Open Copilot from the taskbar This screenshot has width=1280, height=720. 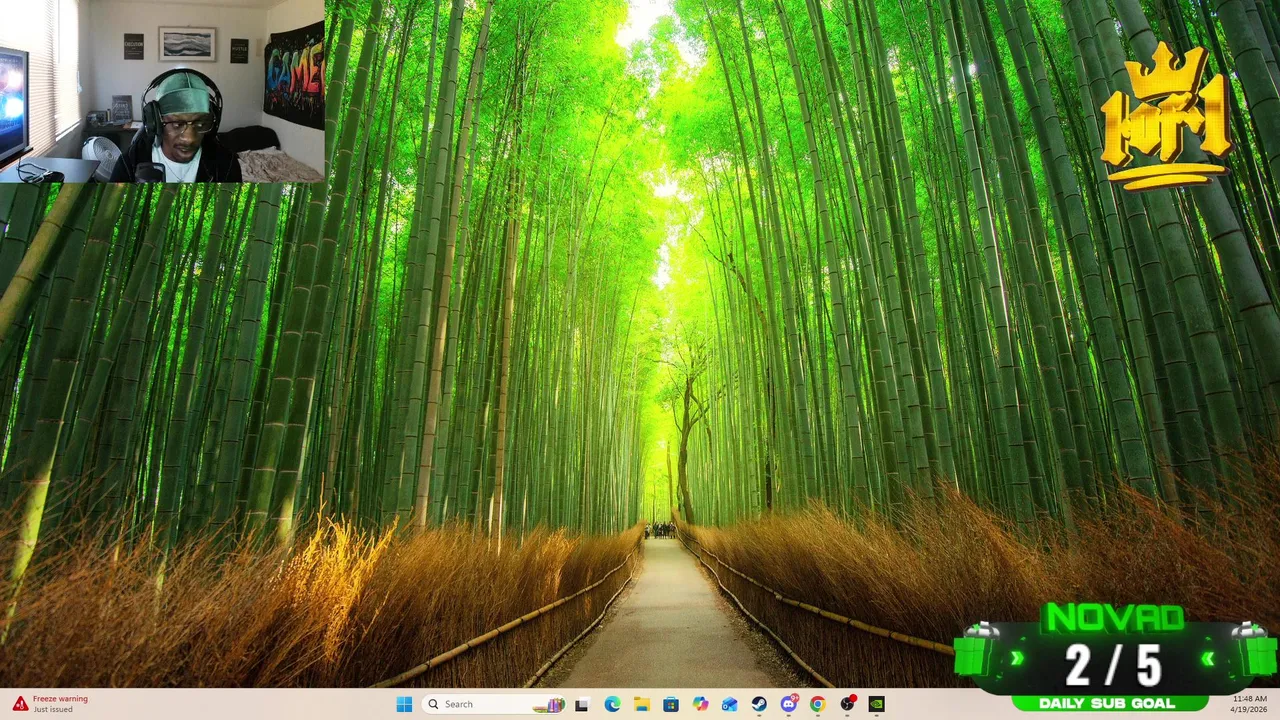[x=700, y=704]
